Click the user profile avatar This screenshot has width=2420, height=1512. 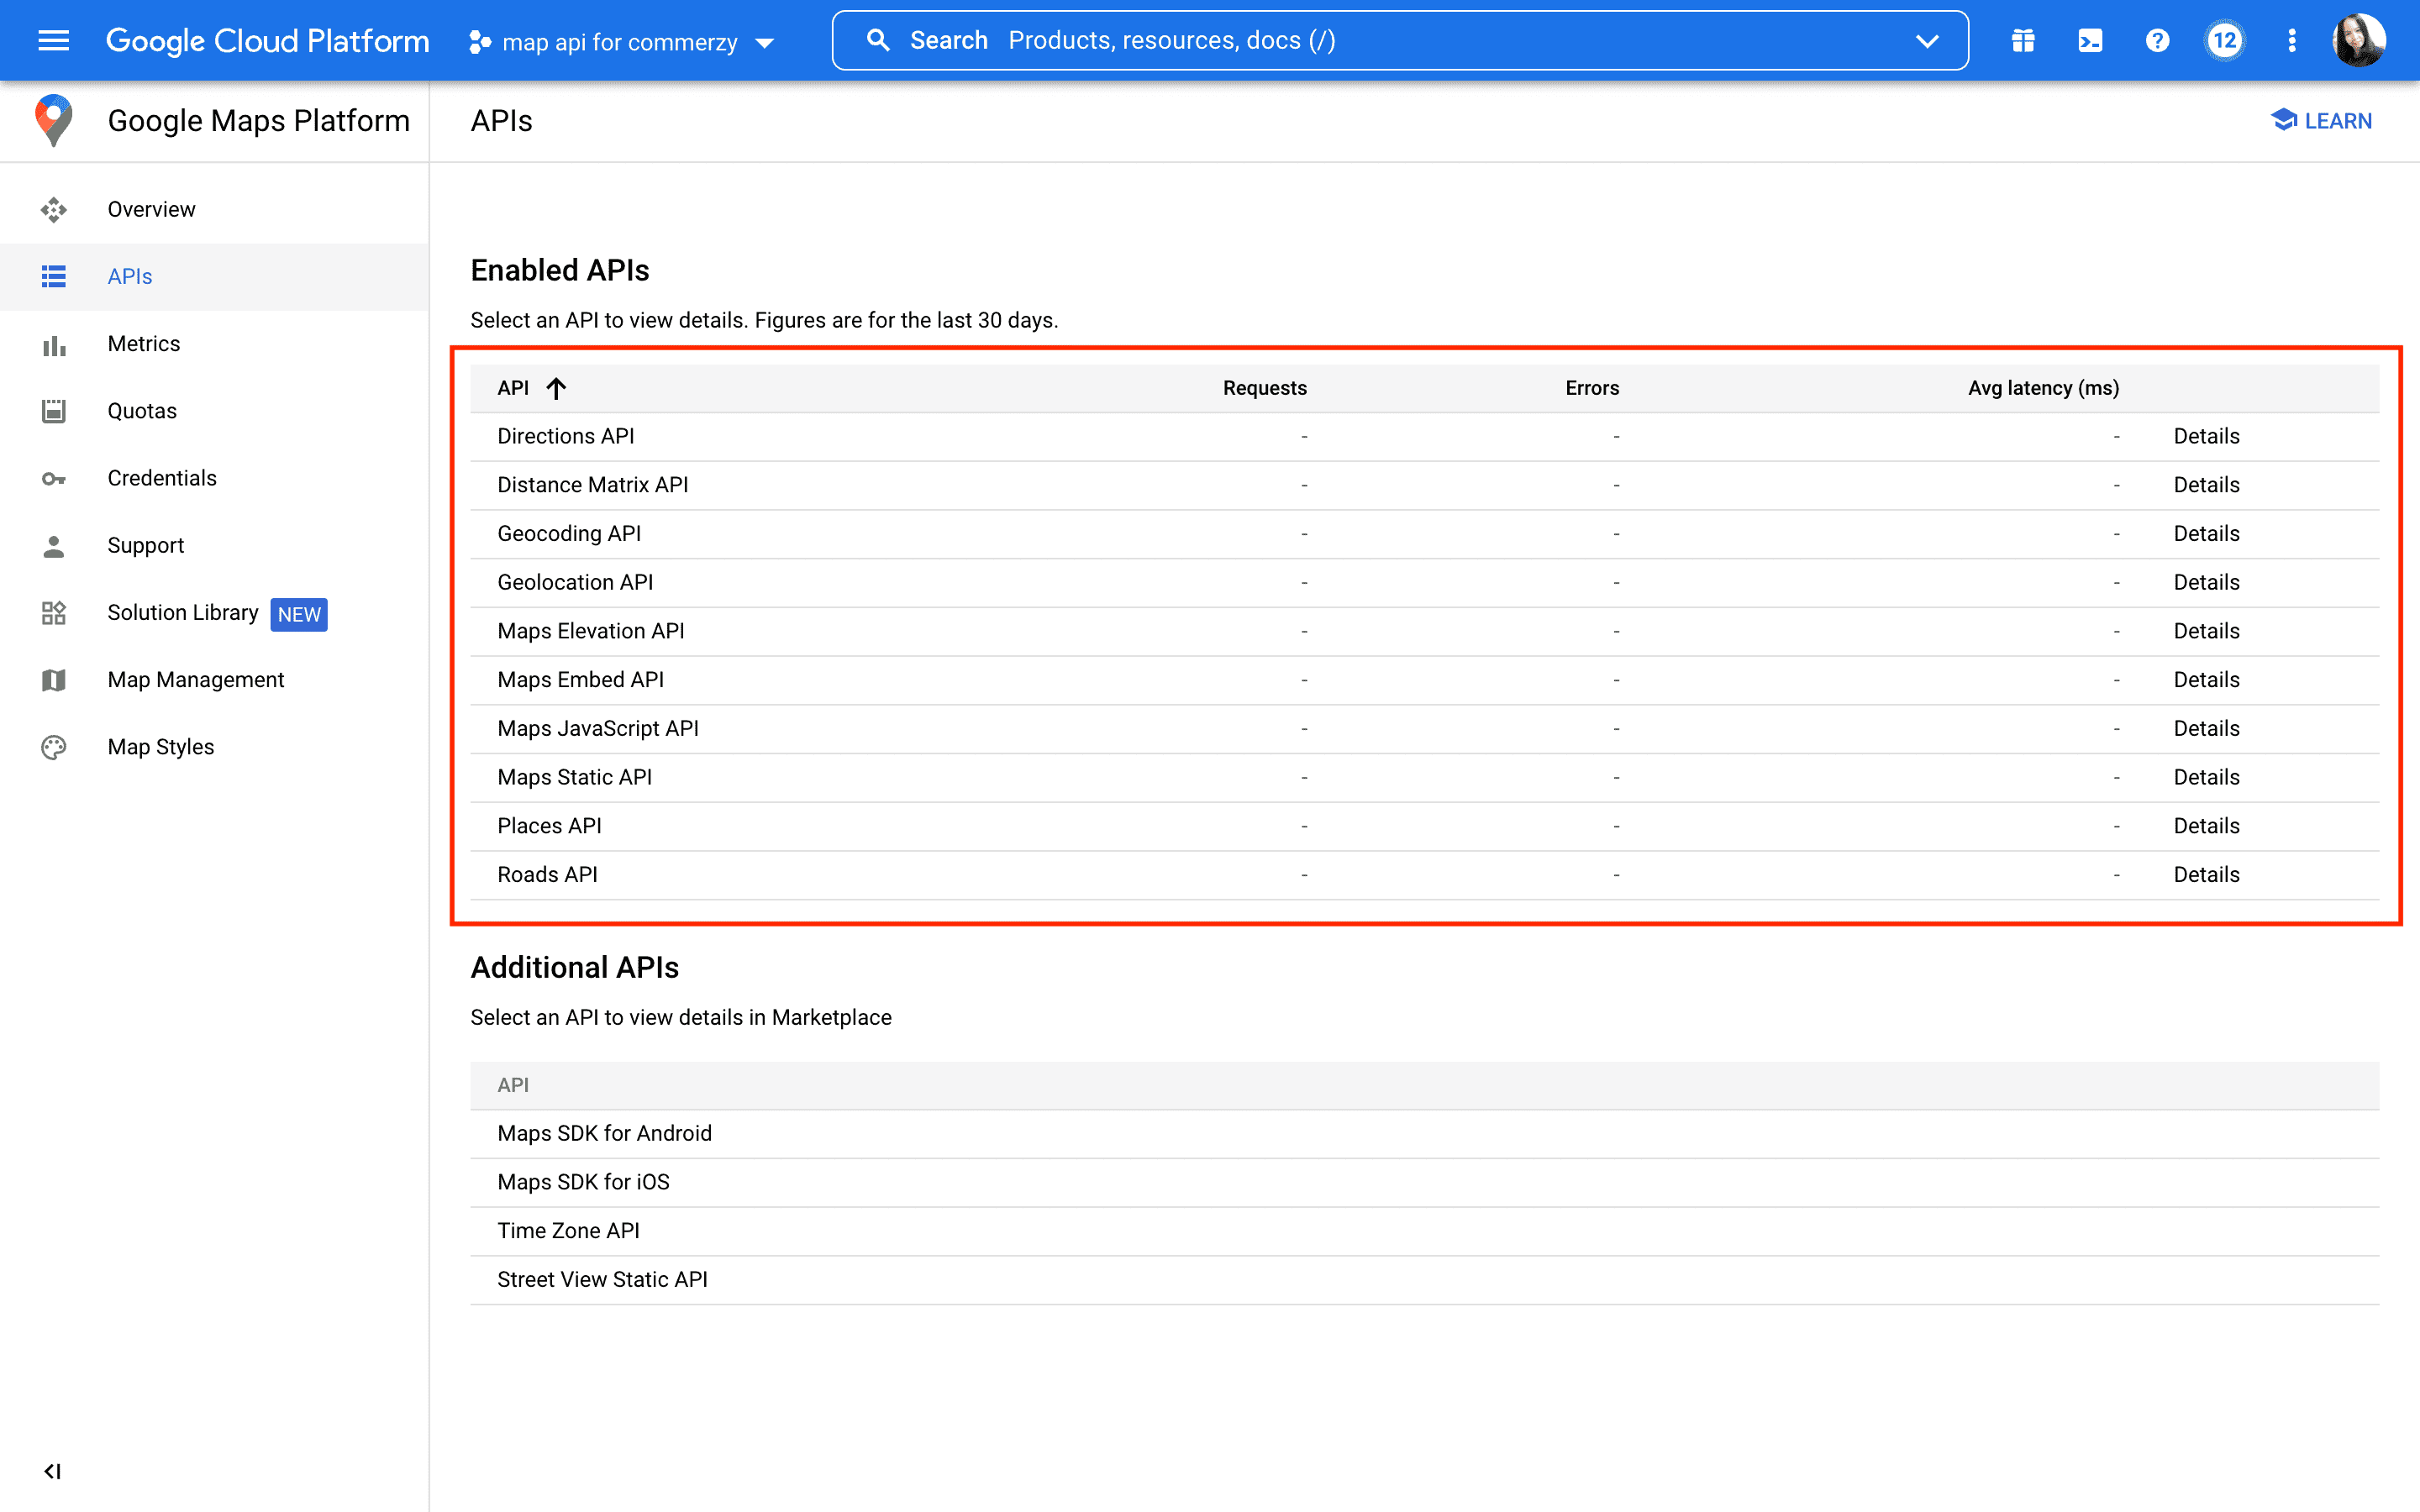(x=2359, y=41)
